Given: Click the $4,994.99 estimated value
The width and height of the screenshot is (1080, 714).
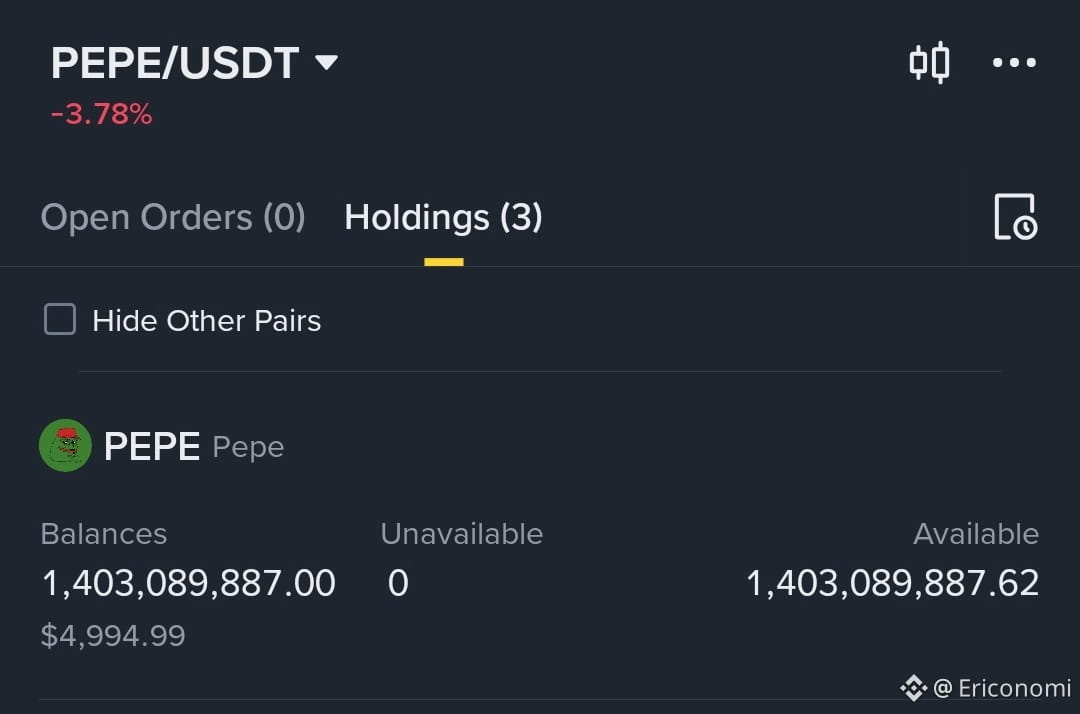Looking at the screenshot, I should [113, 636].
